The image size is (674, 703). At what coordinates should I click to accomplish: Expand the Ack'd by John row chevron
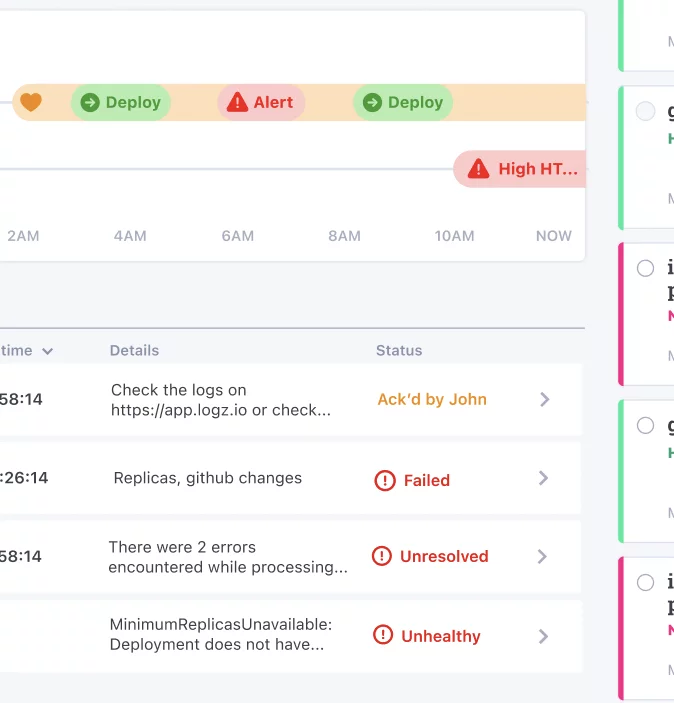544,399
